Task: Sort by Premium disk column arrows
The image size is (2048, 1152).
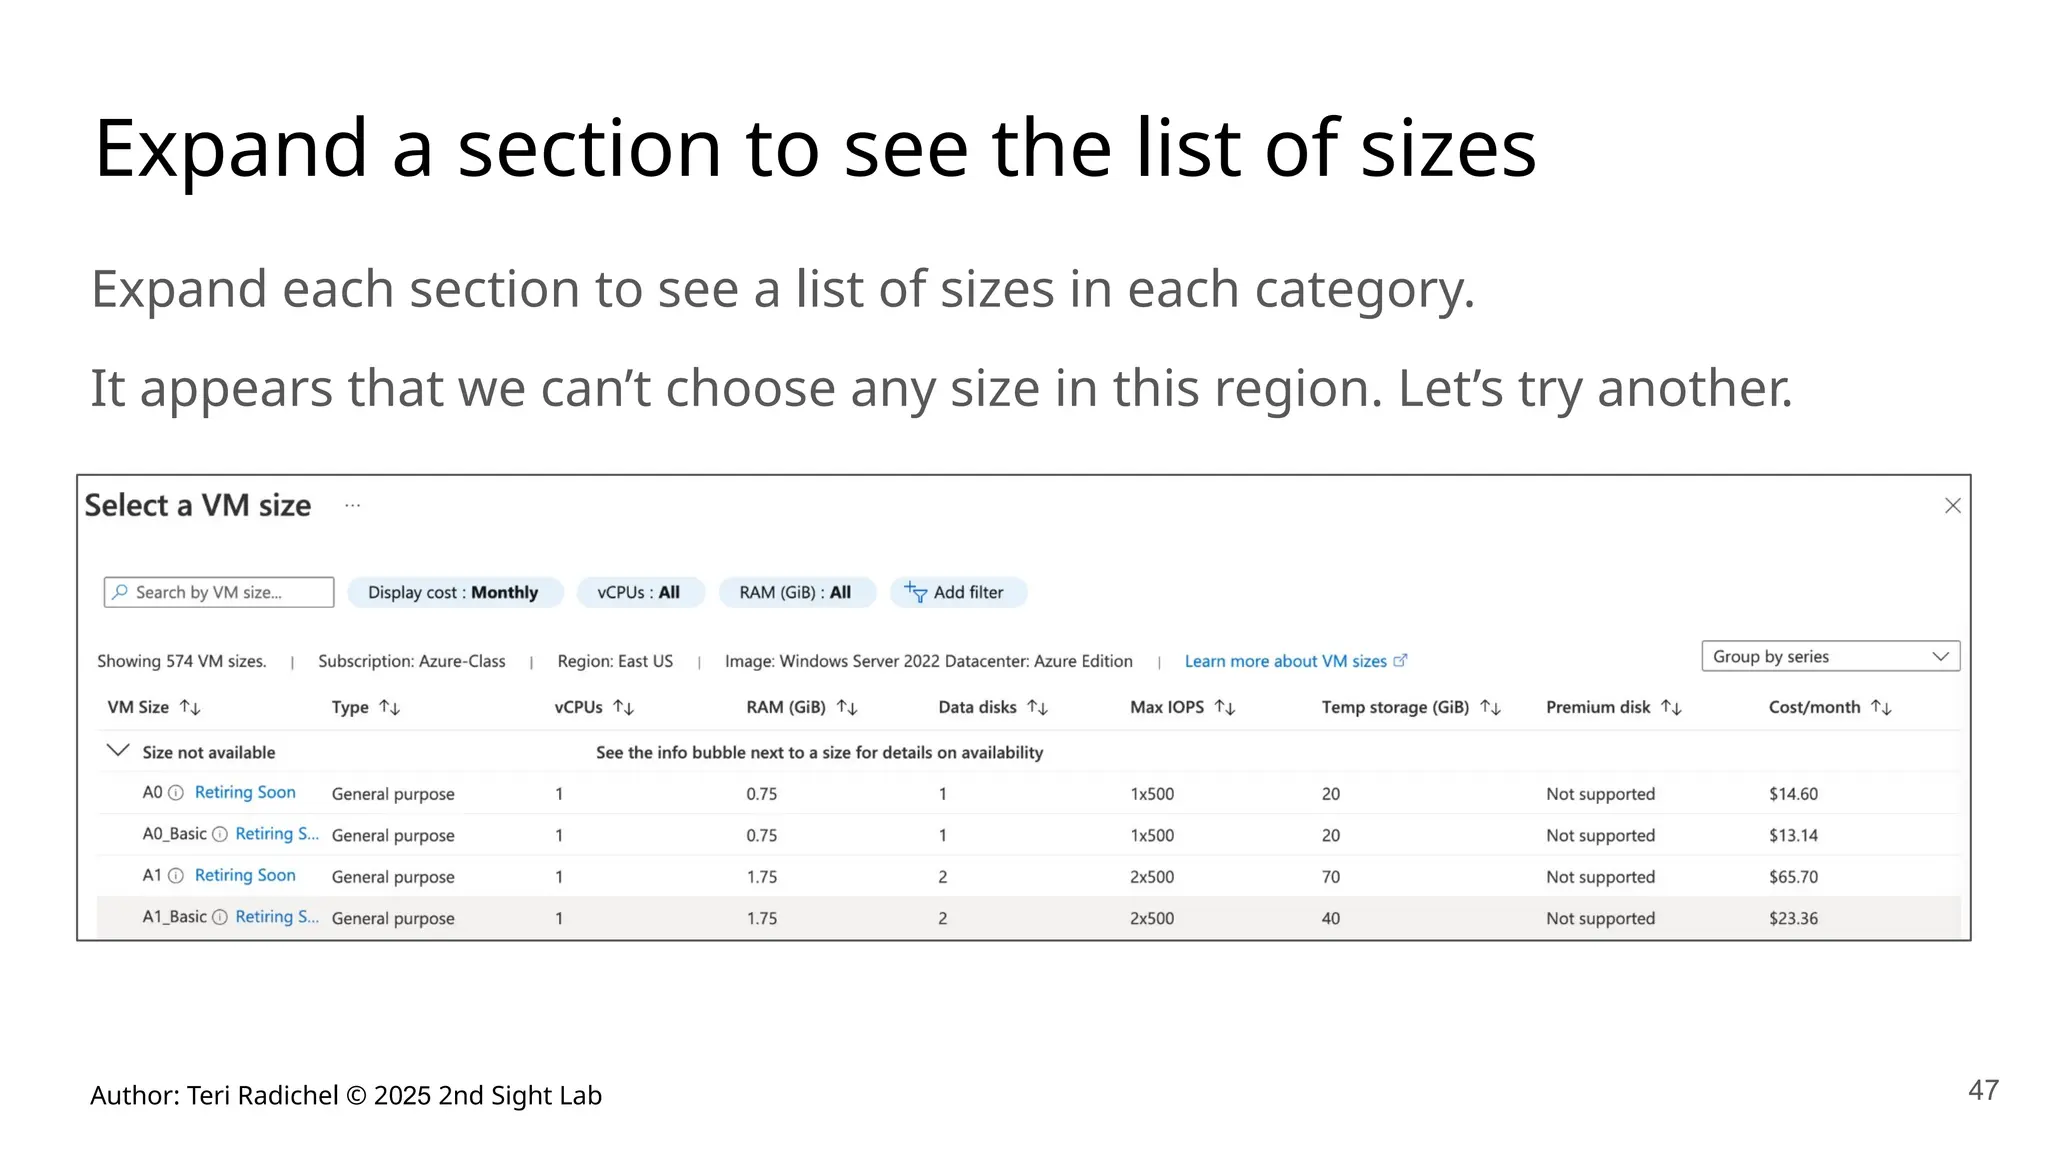Action: pos(1672,707)
